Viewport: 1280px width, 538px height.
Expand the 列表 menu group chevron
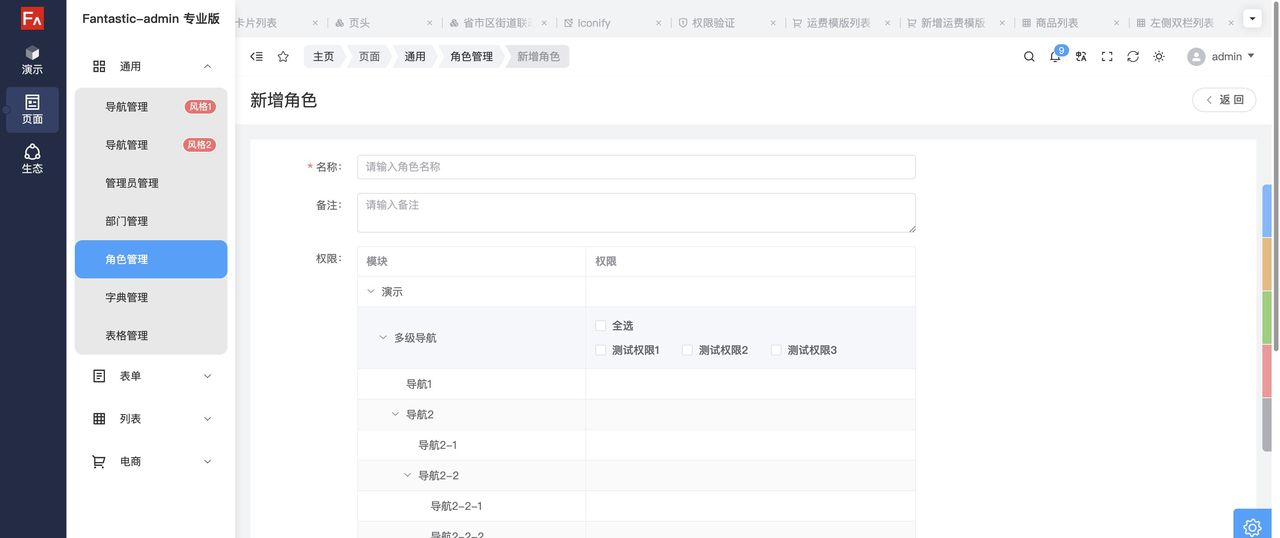(207, 419)
